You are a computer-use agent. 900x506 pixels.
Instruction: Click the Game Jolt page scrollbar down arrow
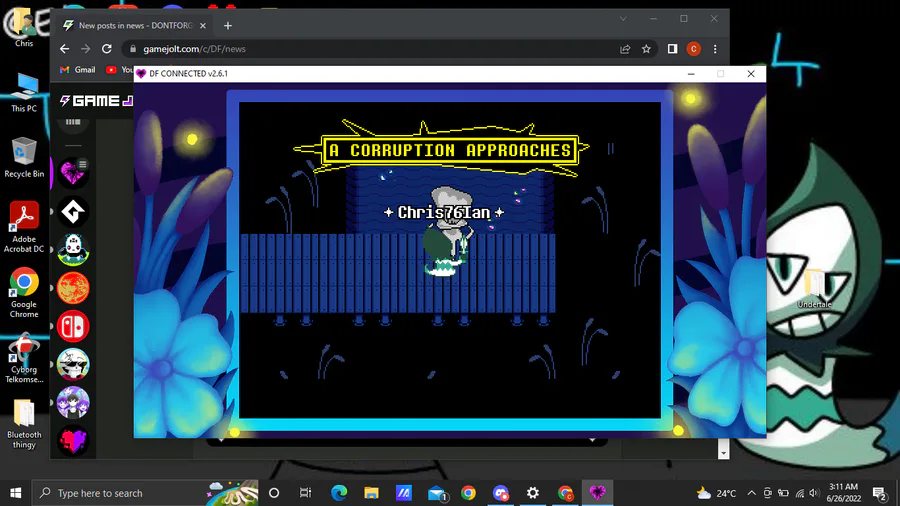(x=723, y=453)
